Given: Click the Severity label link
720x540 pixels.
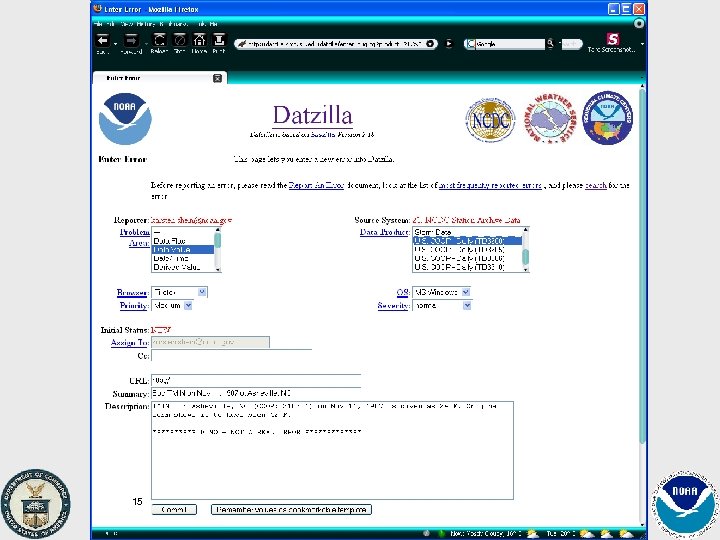Looking at the screenshot, I should pos(393,306).
